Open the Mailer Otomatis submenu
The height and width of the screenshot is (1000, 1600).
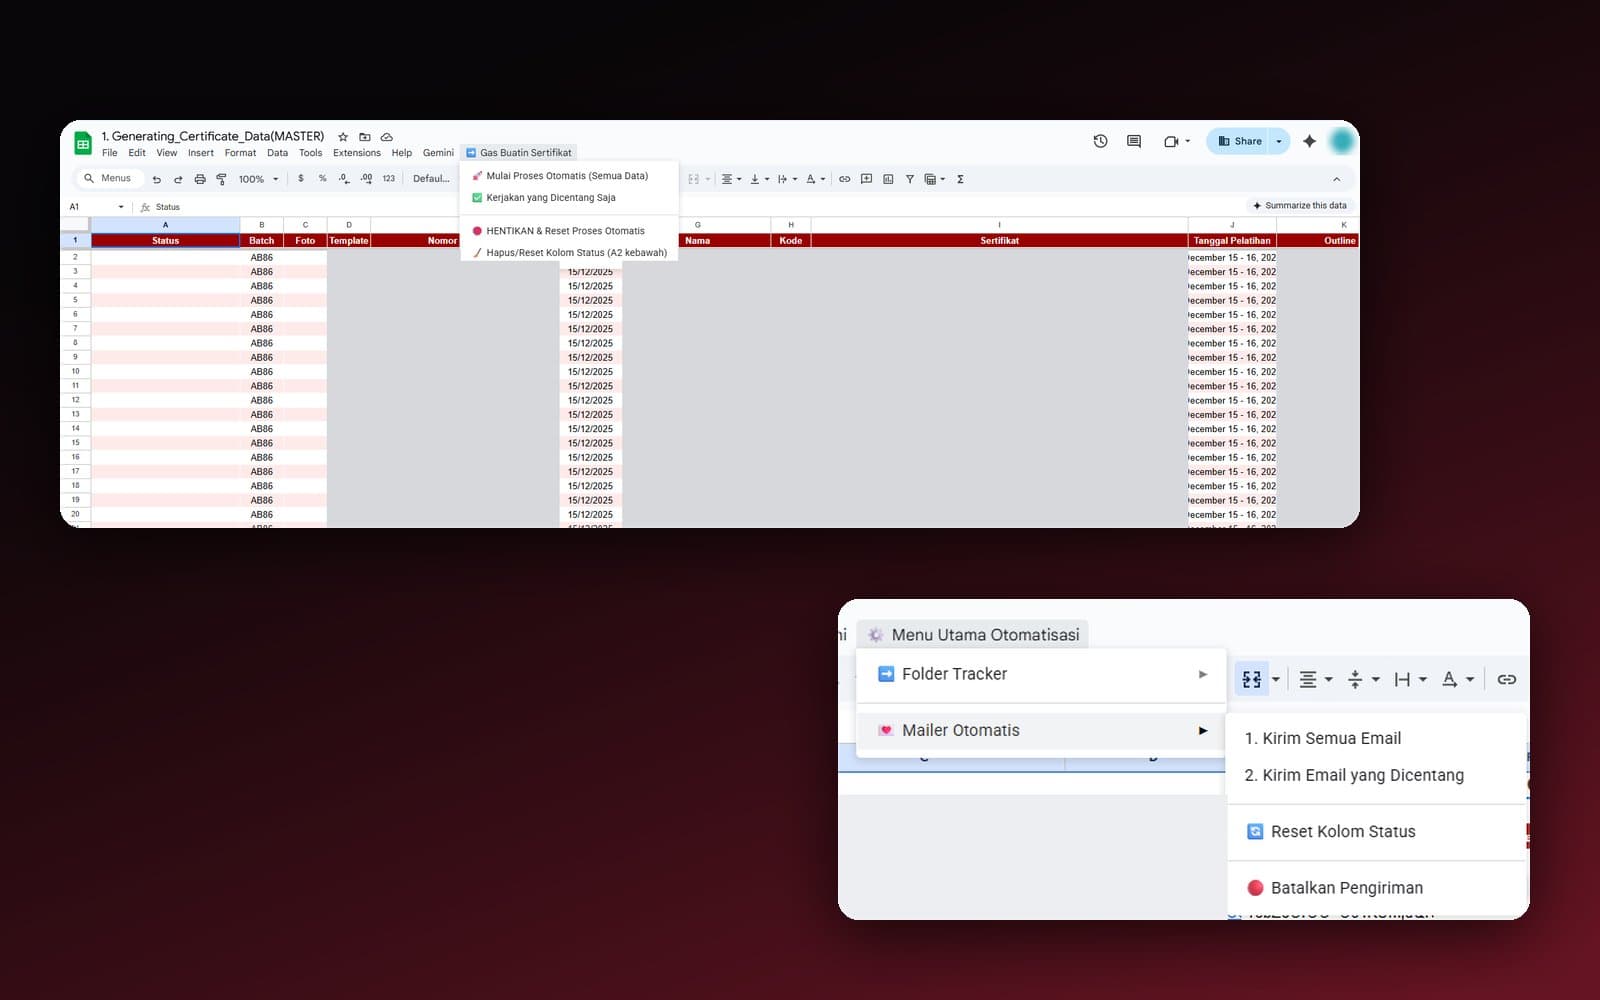pyautogui.click(x=1041, y=730)
